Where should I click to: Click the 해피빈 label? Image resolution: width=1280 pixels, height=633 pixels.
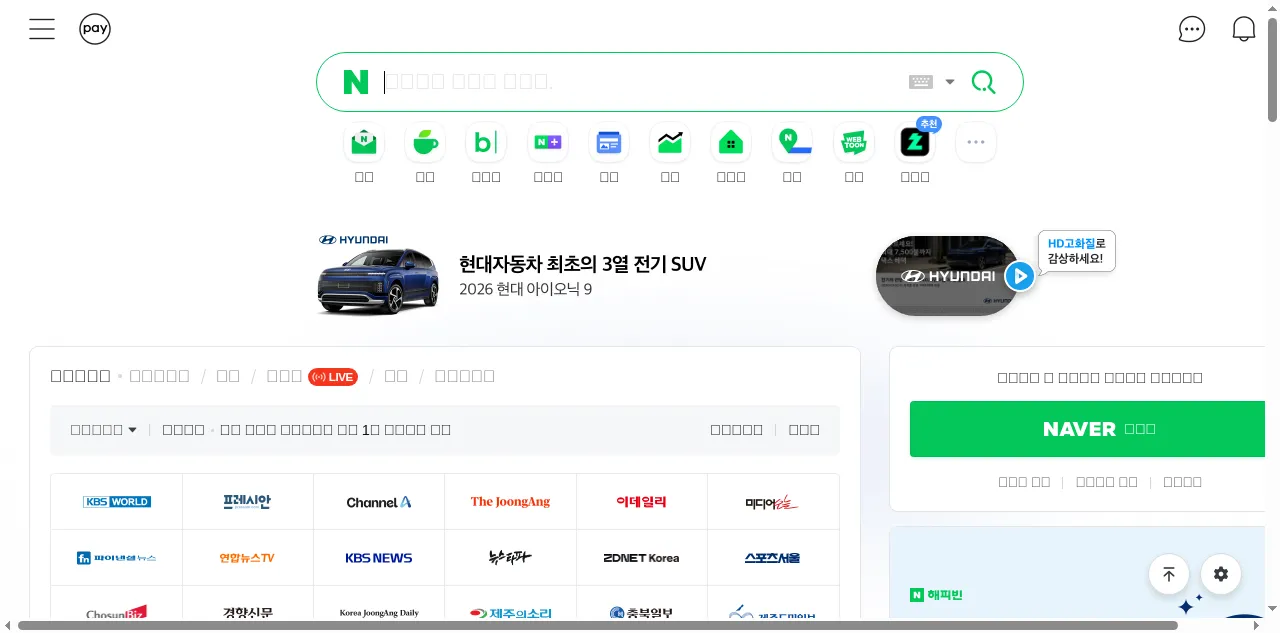coord(946,595)
